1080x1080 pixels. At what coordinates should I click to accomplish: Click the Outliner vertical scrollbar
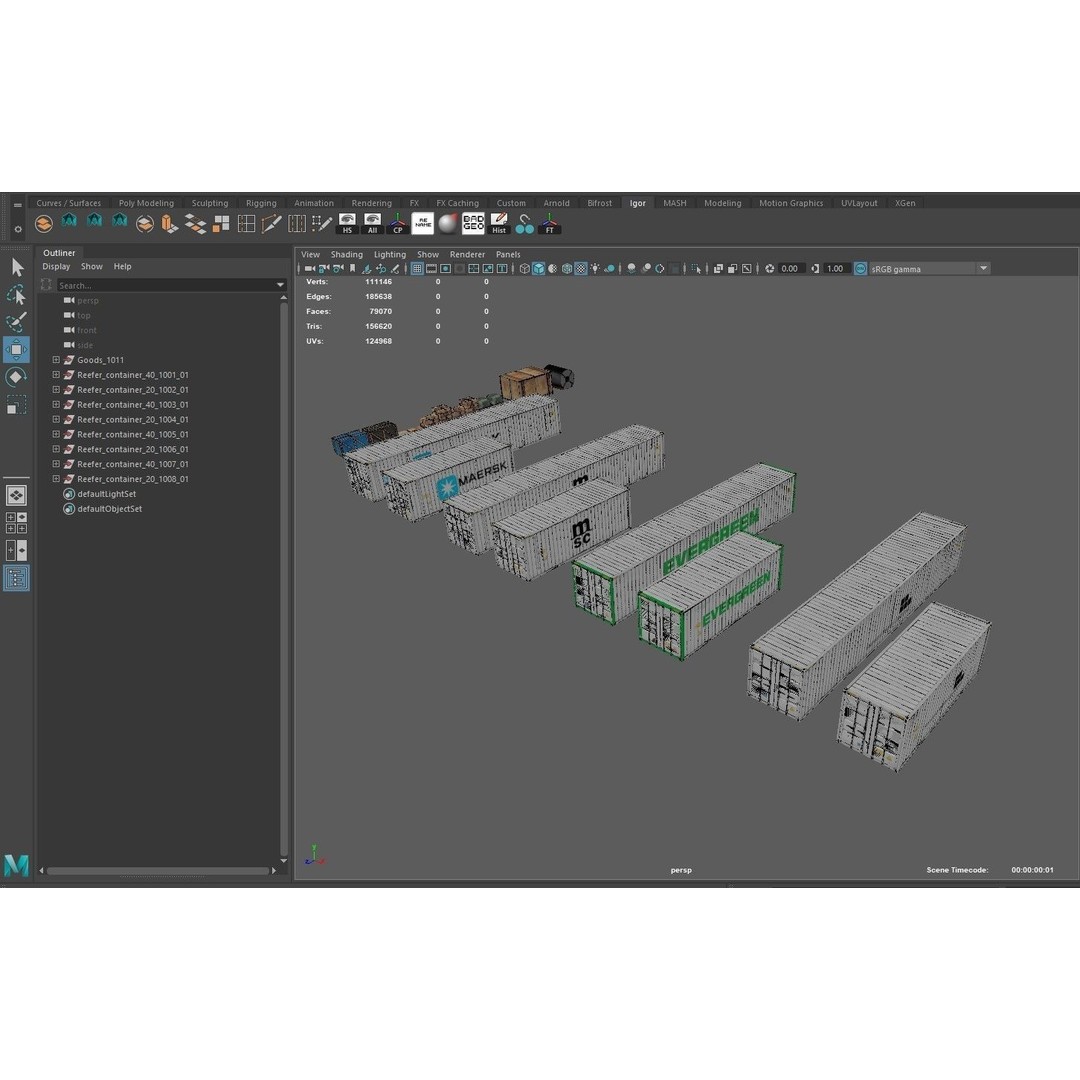coord(284,579)
